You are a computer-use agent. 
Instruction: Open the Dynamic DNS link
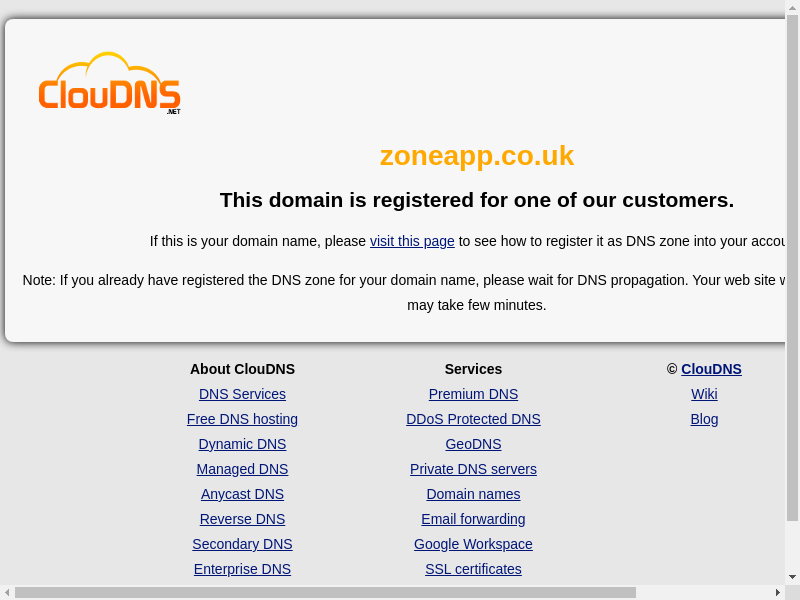point(242,444)
